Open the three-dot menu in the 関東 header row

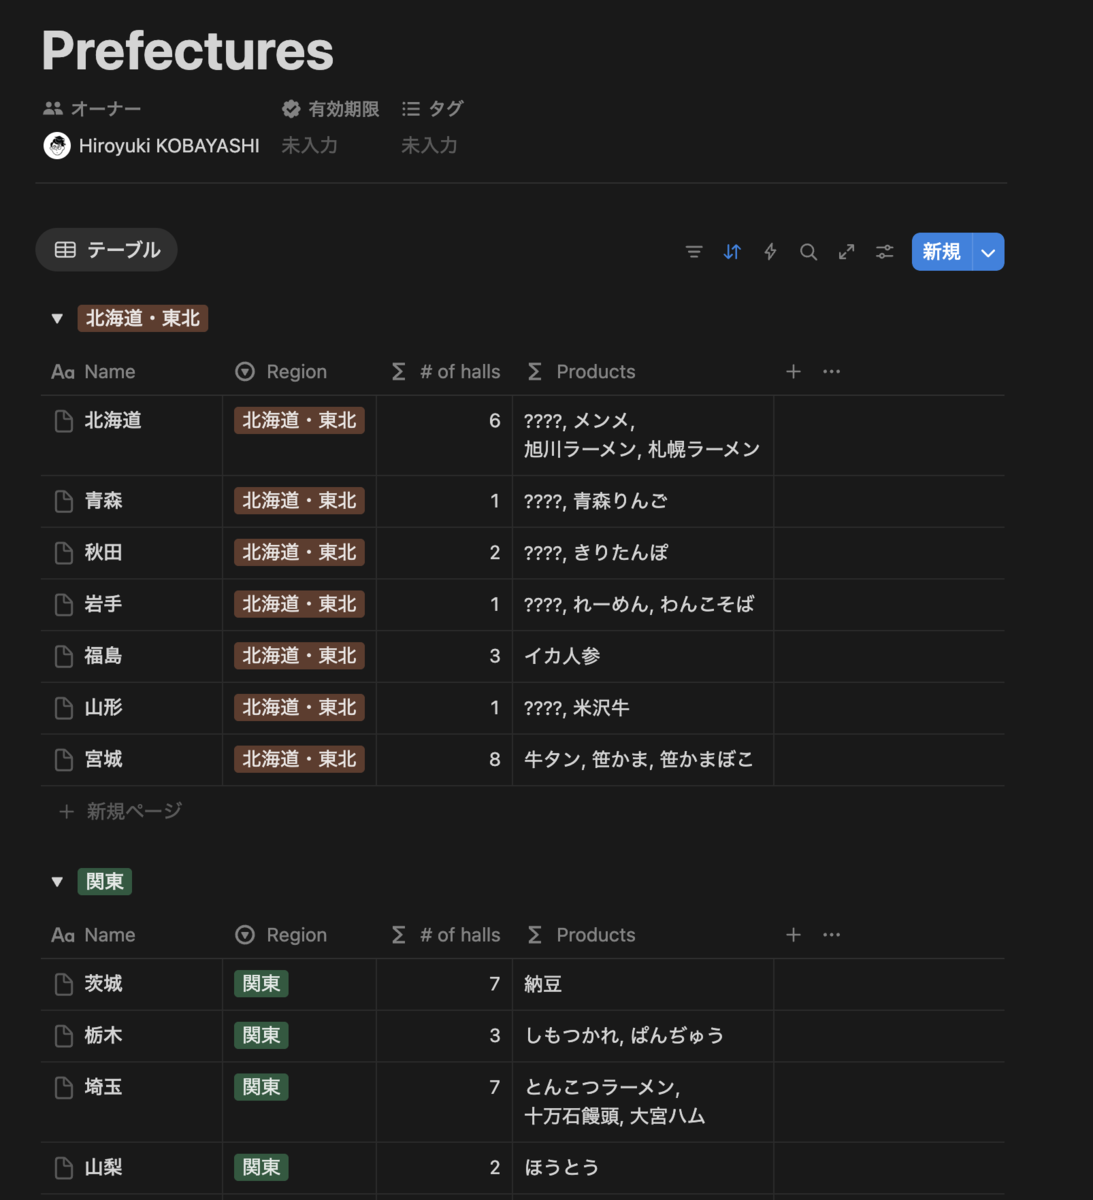coord(831,935)
